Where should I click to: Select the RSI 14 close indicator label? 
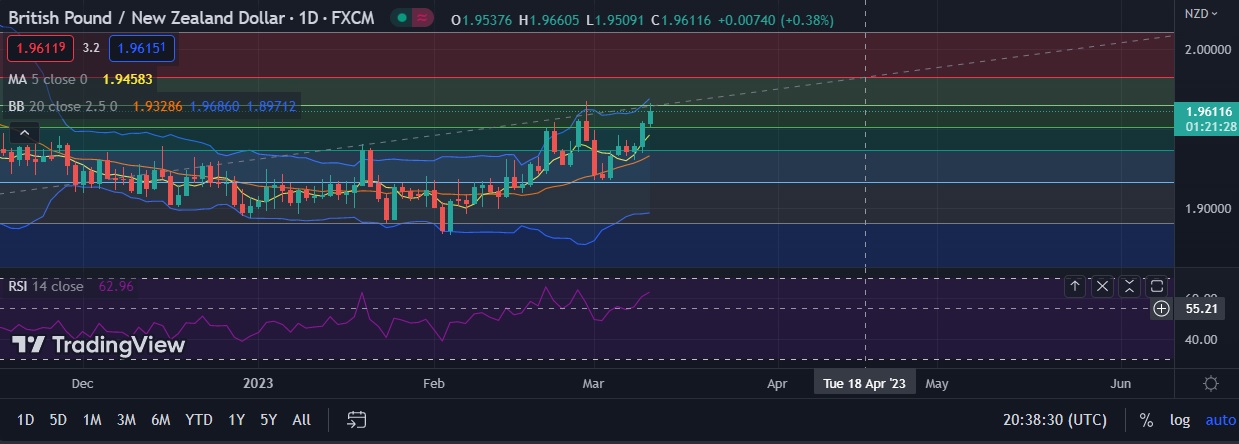(x=46, y=286)
